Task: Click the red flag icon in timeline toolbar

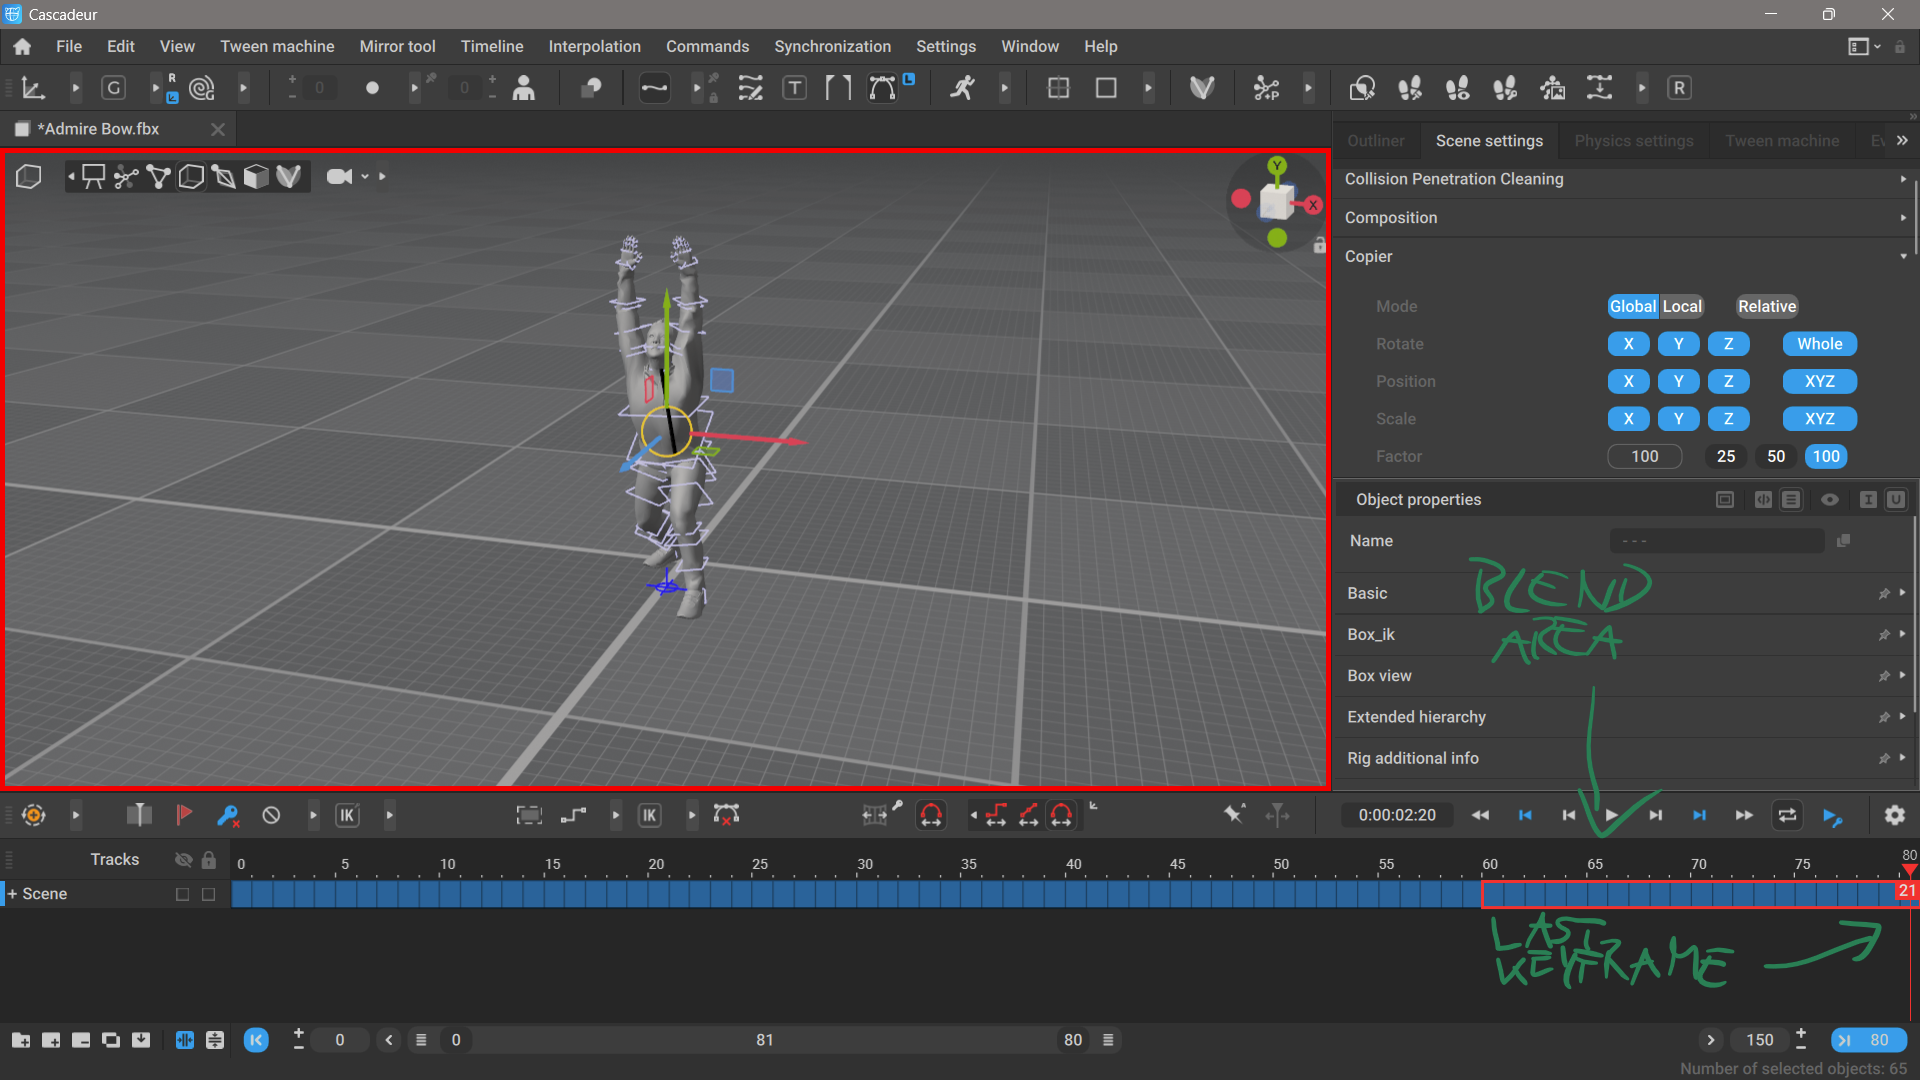Action: [184, 815]
